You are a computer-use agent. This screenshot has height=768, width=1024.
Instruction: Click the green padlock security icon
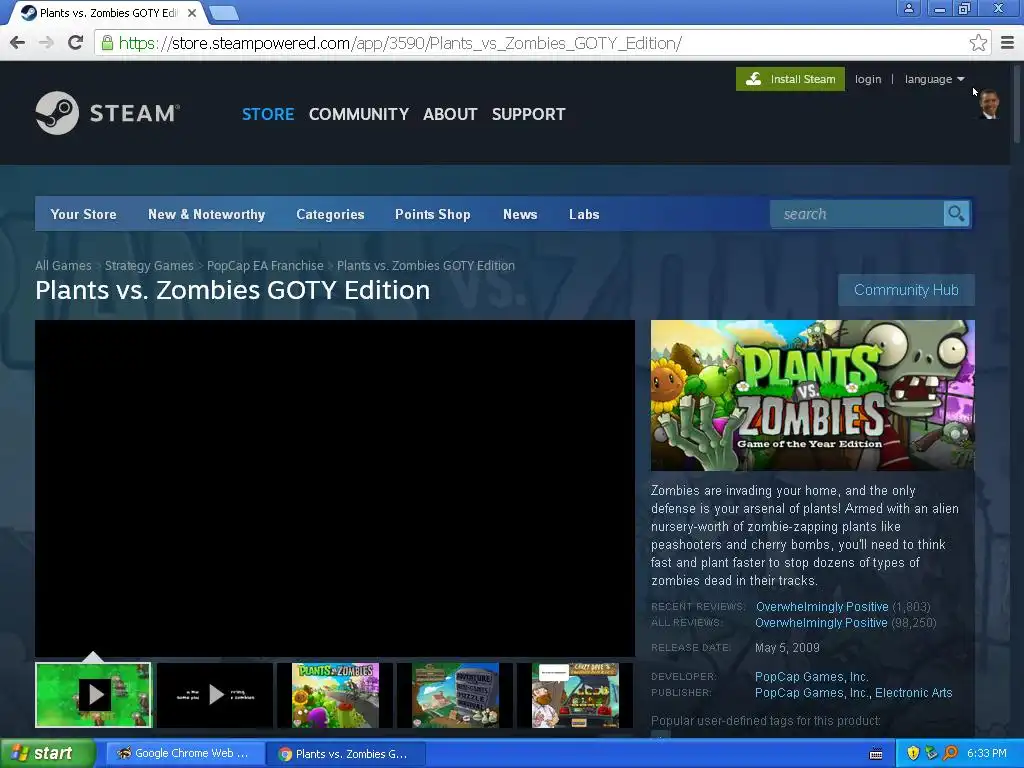107,43
